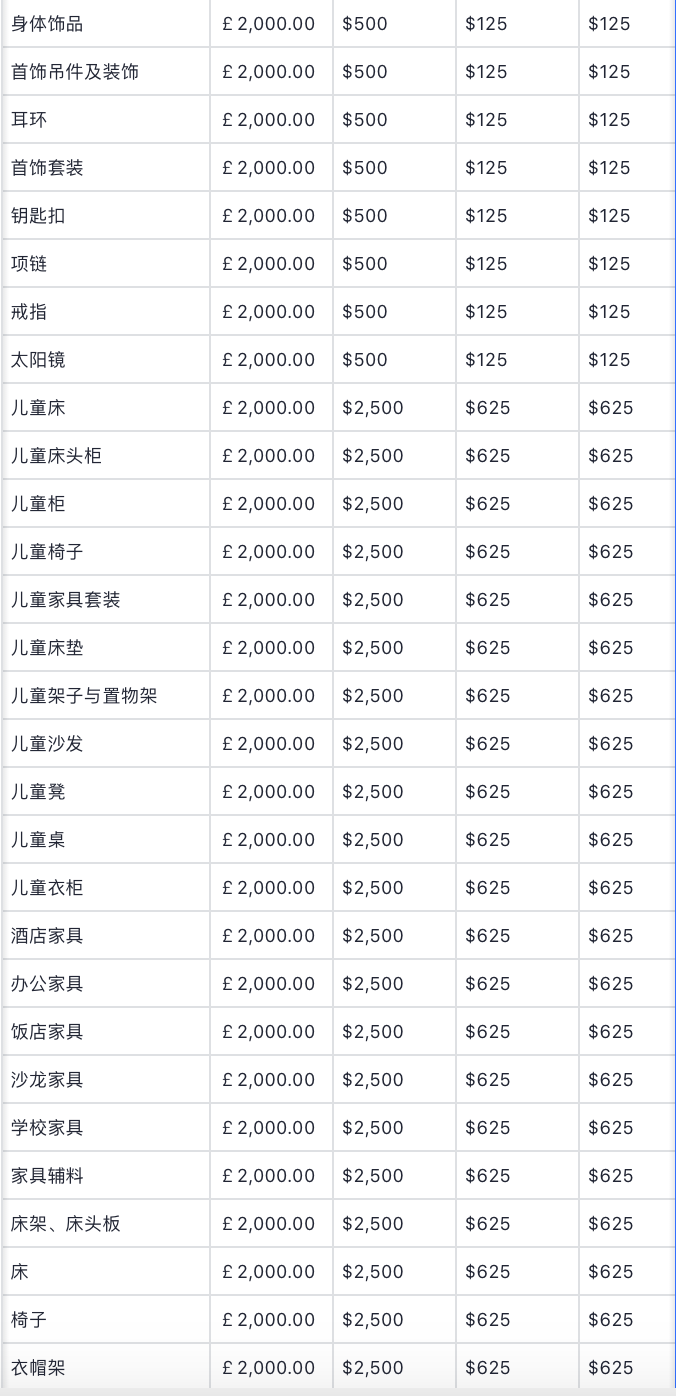
Task: Select the 儿童衣柜 row label
Action: (x=47, y=888)
